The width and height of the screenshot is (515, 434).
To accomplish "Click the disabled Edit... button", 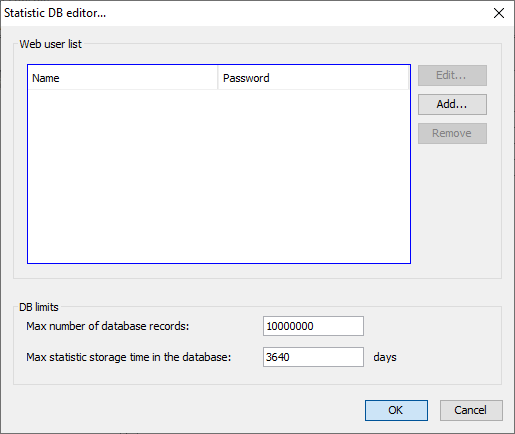I will pos(452,75).
